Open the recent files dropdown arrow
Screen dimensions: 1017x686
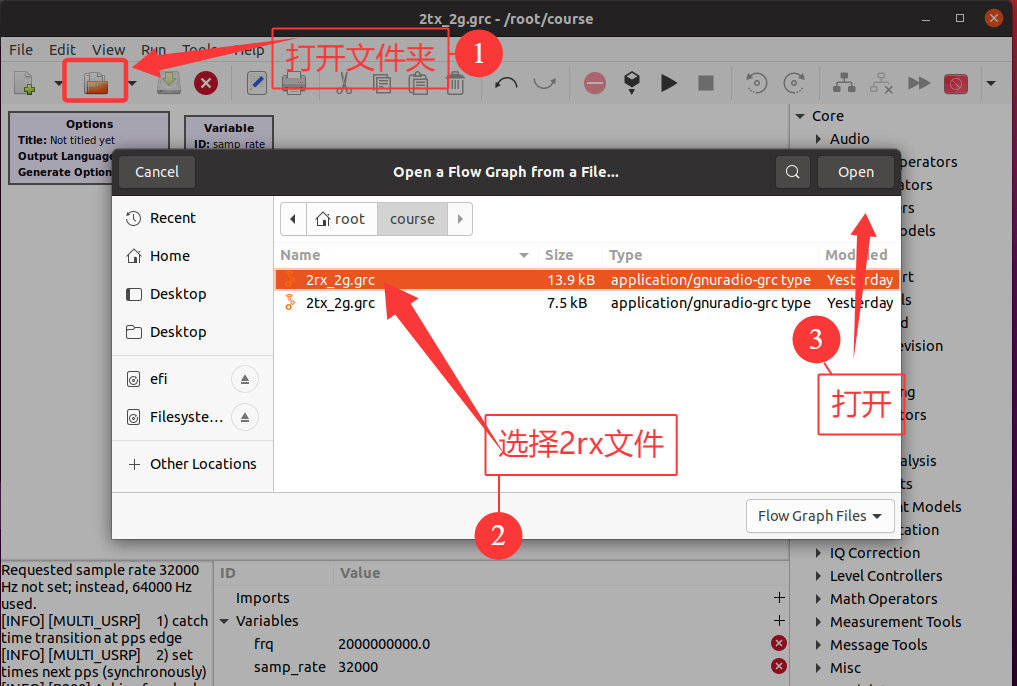click(x=132, y=83)
